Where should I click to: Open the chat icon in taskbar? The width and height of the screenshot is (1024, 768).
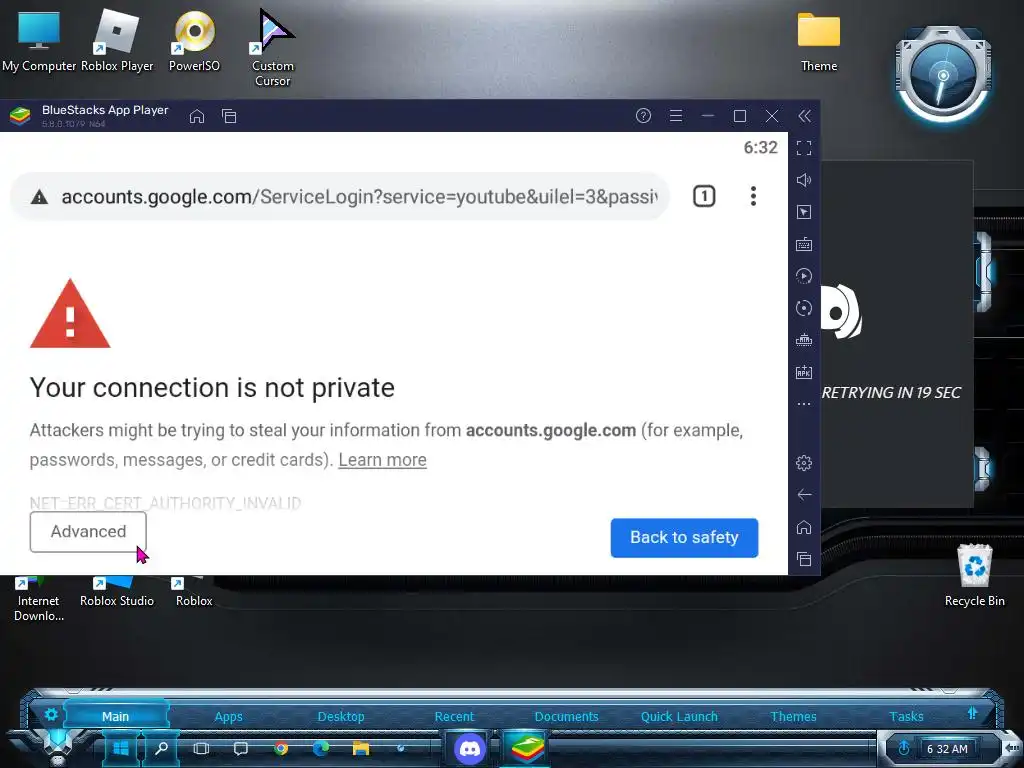[x=241, y=748]
